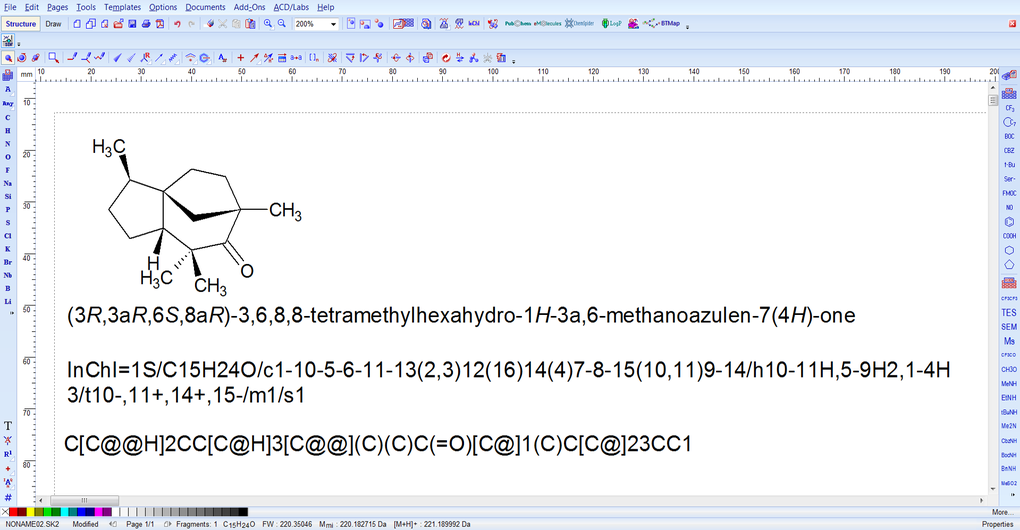Select the Draw Chains tool

pos(99,58)
